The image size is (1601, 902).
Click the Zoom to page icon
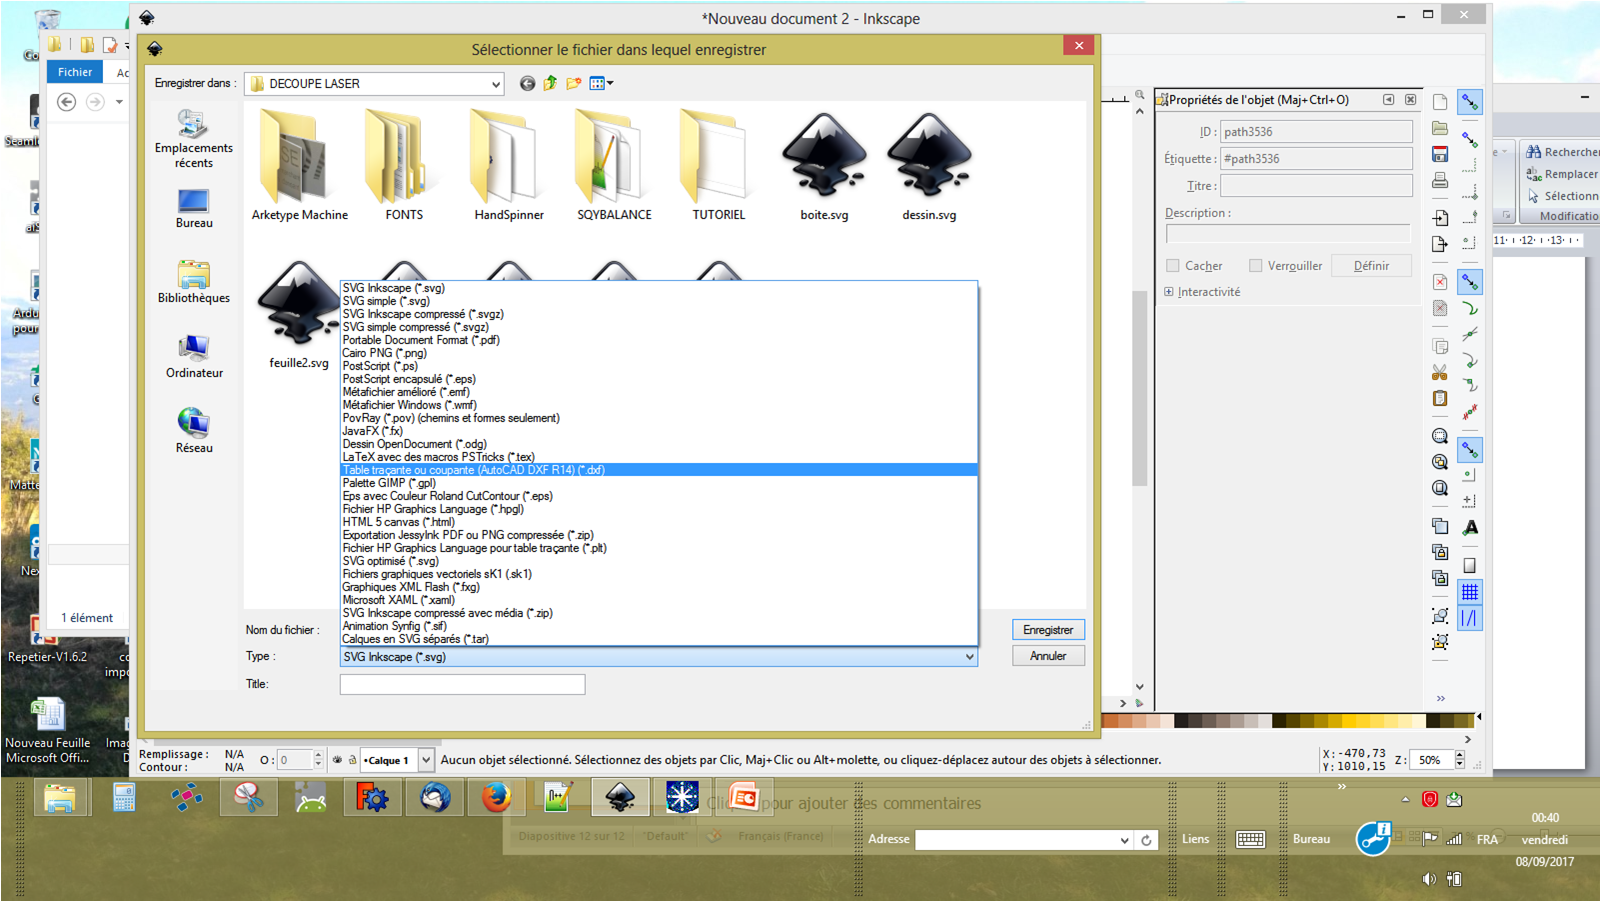[1440, 488]
